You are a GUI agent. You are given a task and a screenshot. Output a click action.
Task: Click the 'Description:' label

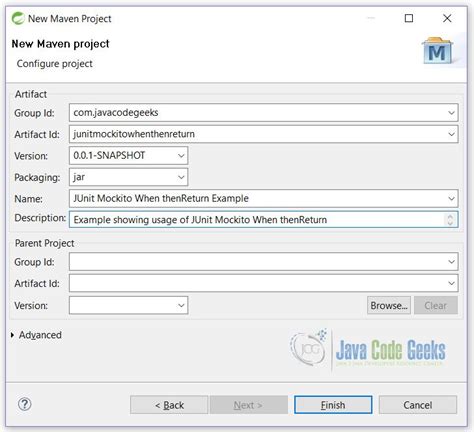tap(40, 218)
